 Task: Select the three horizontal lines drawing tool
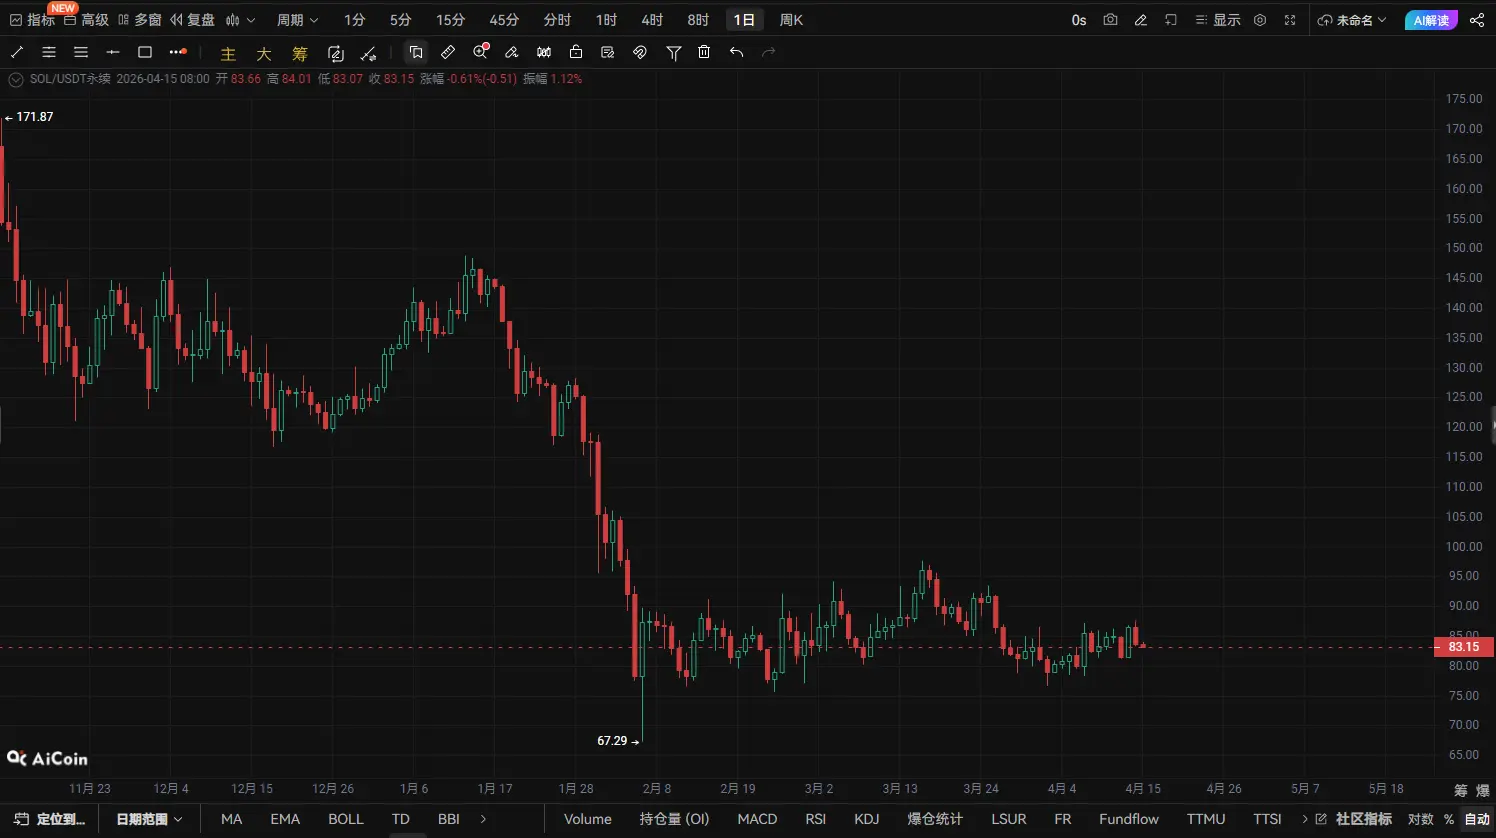81,52
